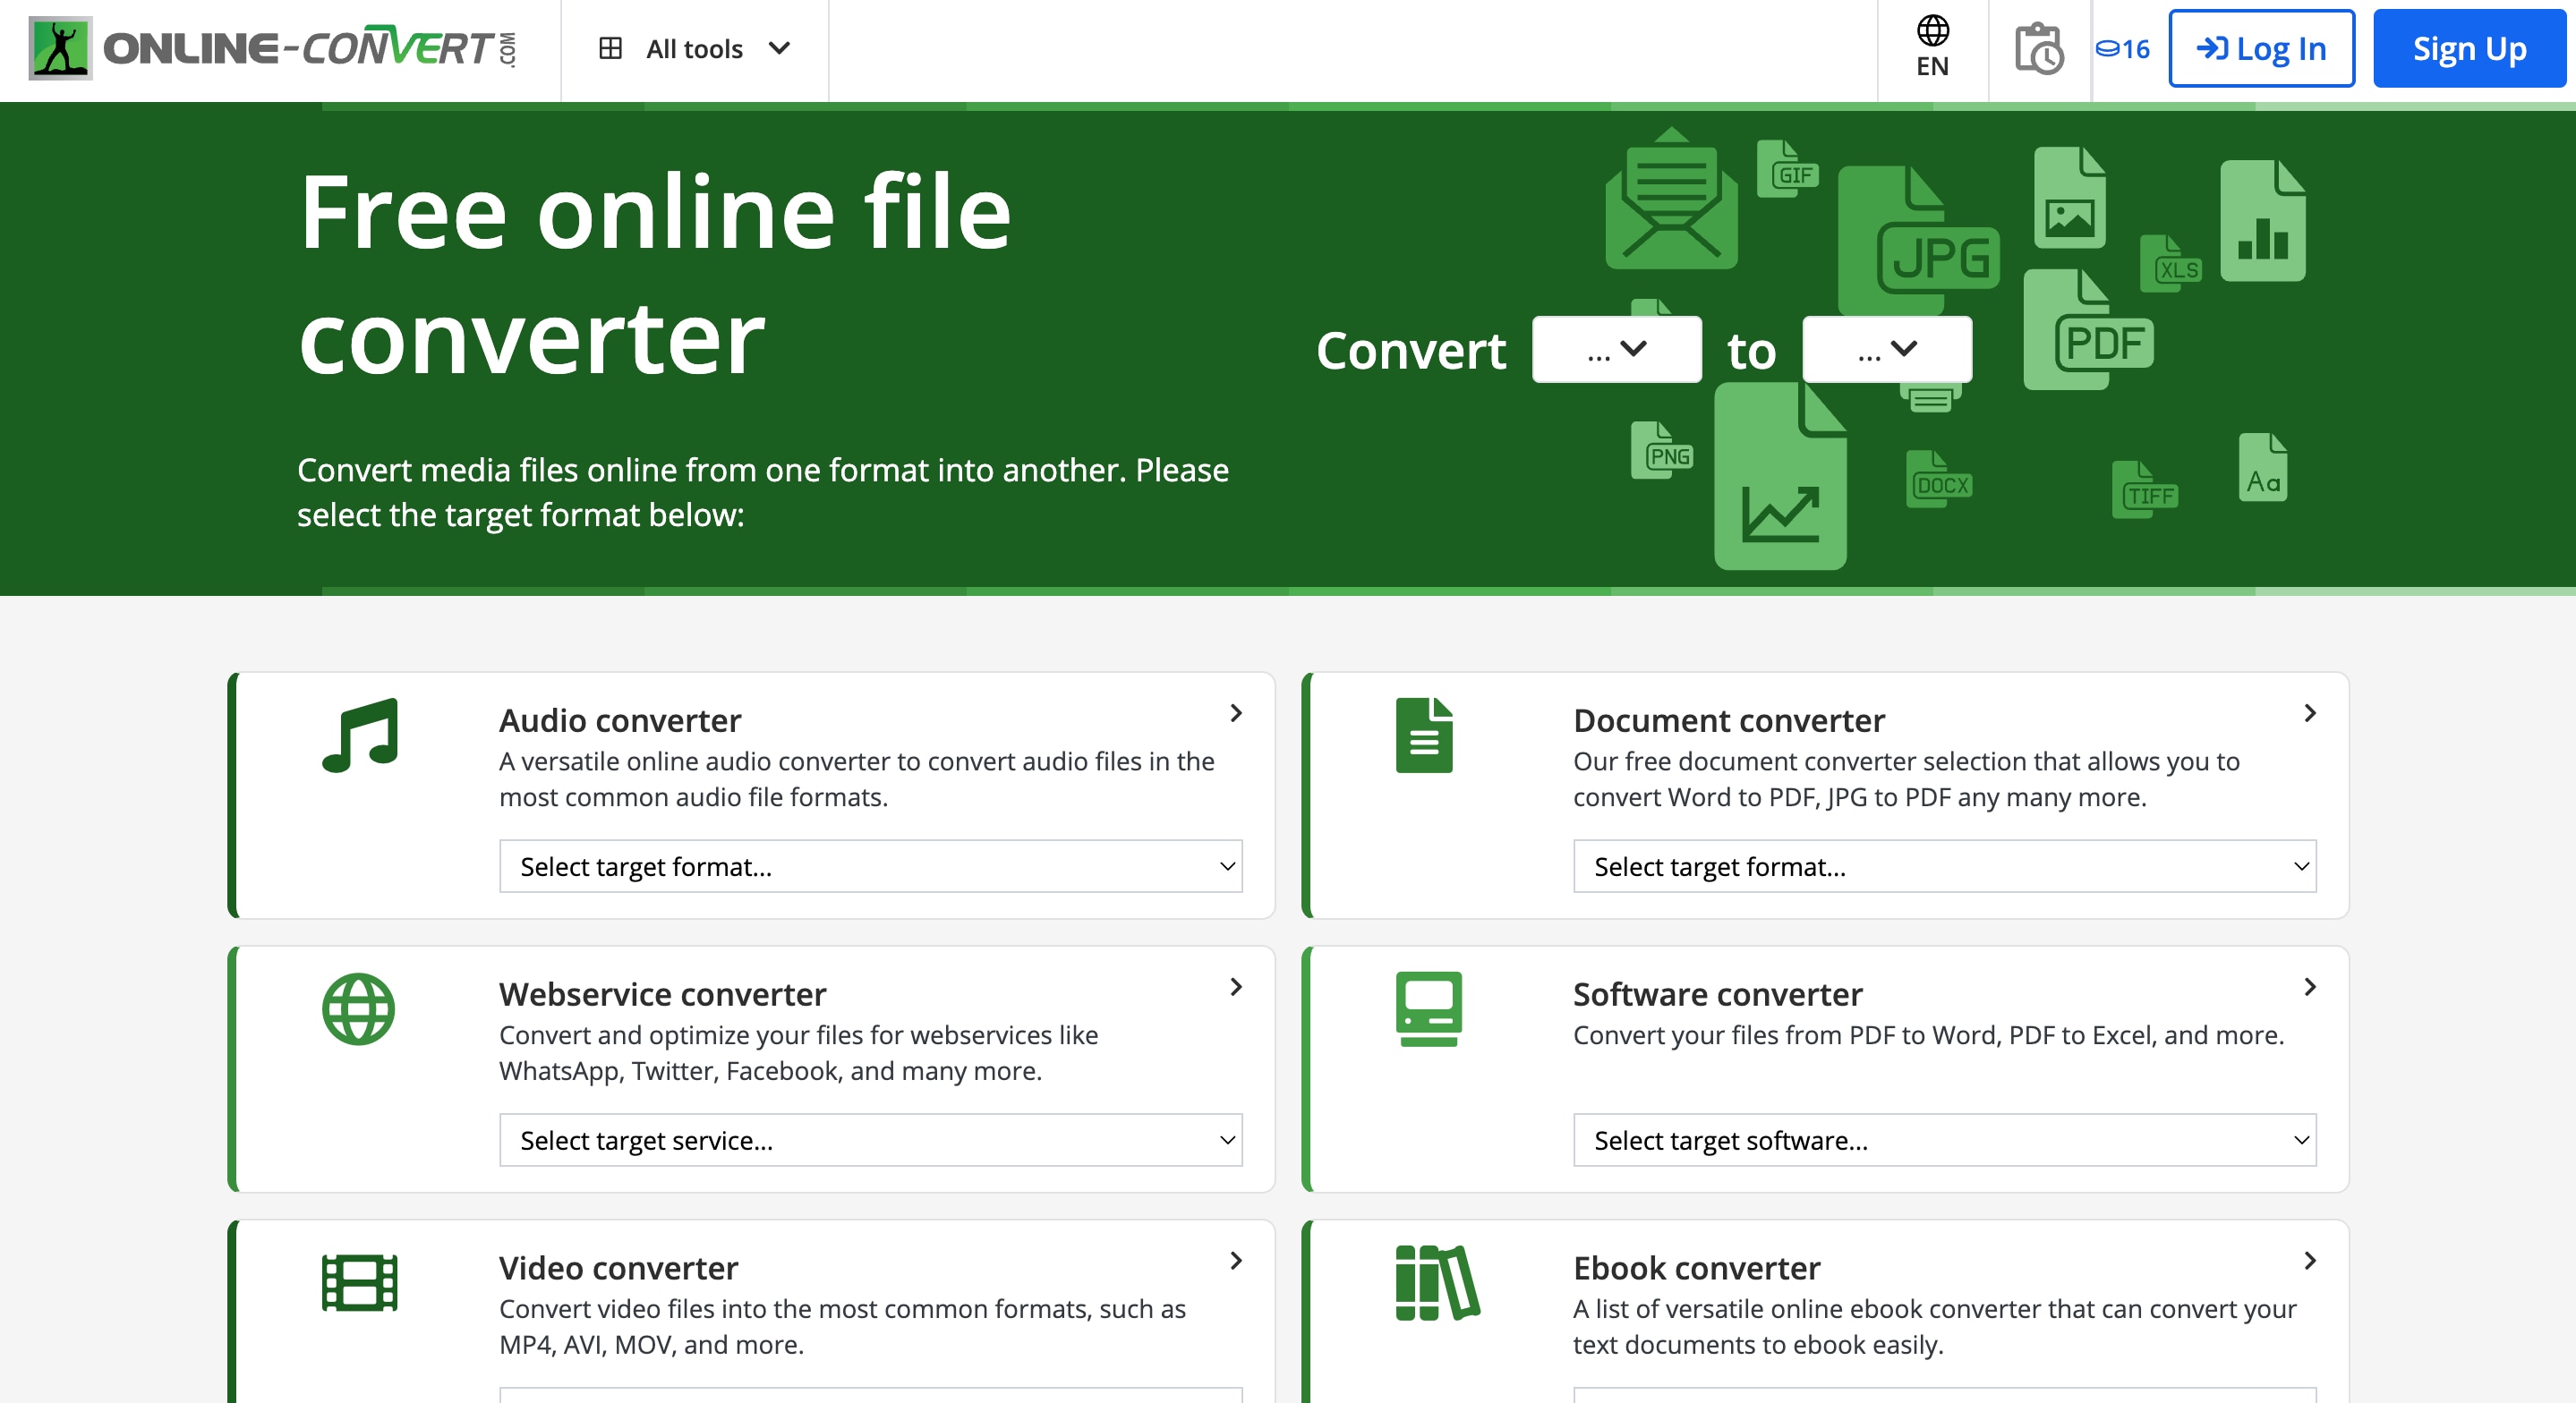Click the Software converter computer icon
This screenshot has width=2576, height=1403.
(1428, 1009)
